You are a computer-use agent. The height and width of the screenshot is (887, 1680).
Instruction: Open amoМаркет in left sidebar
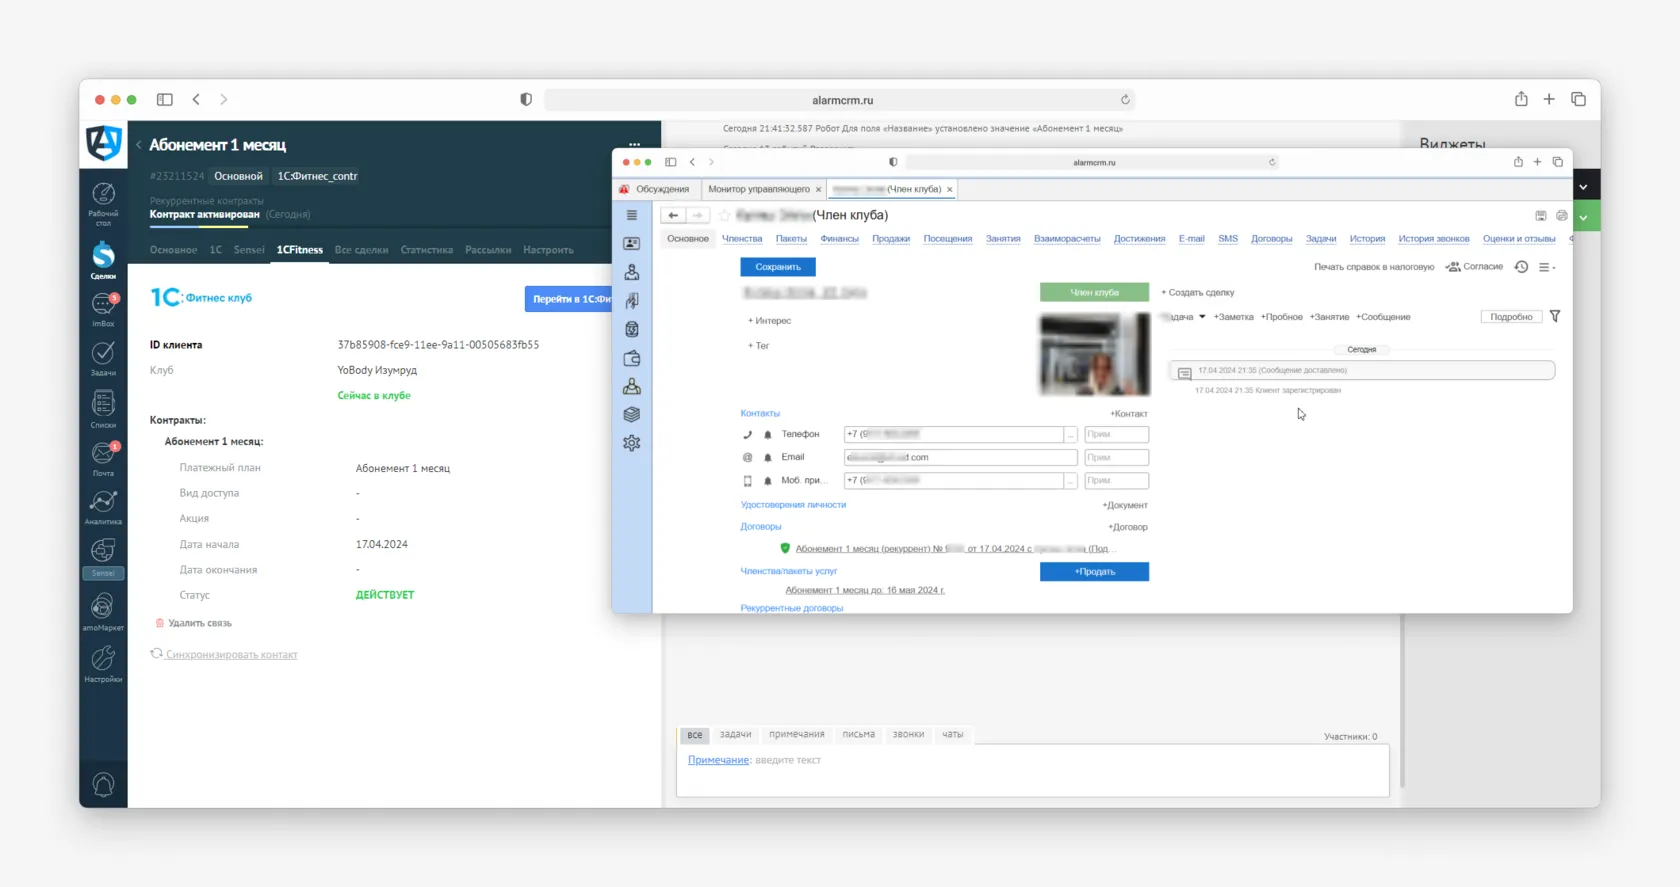[x=103, y=612]
